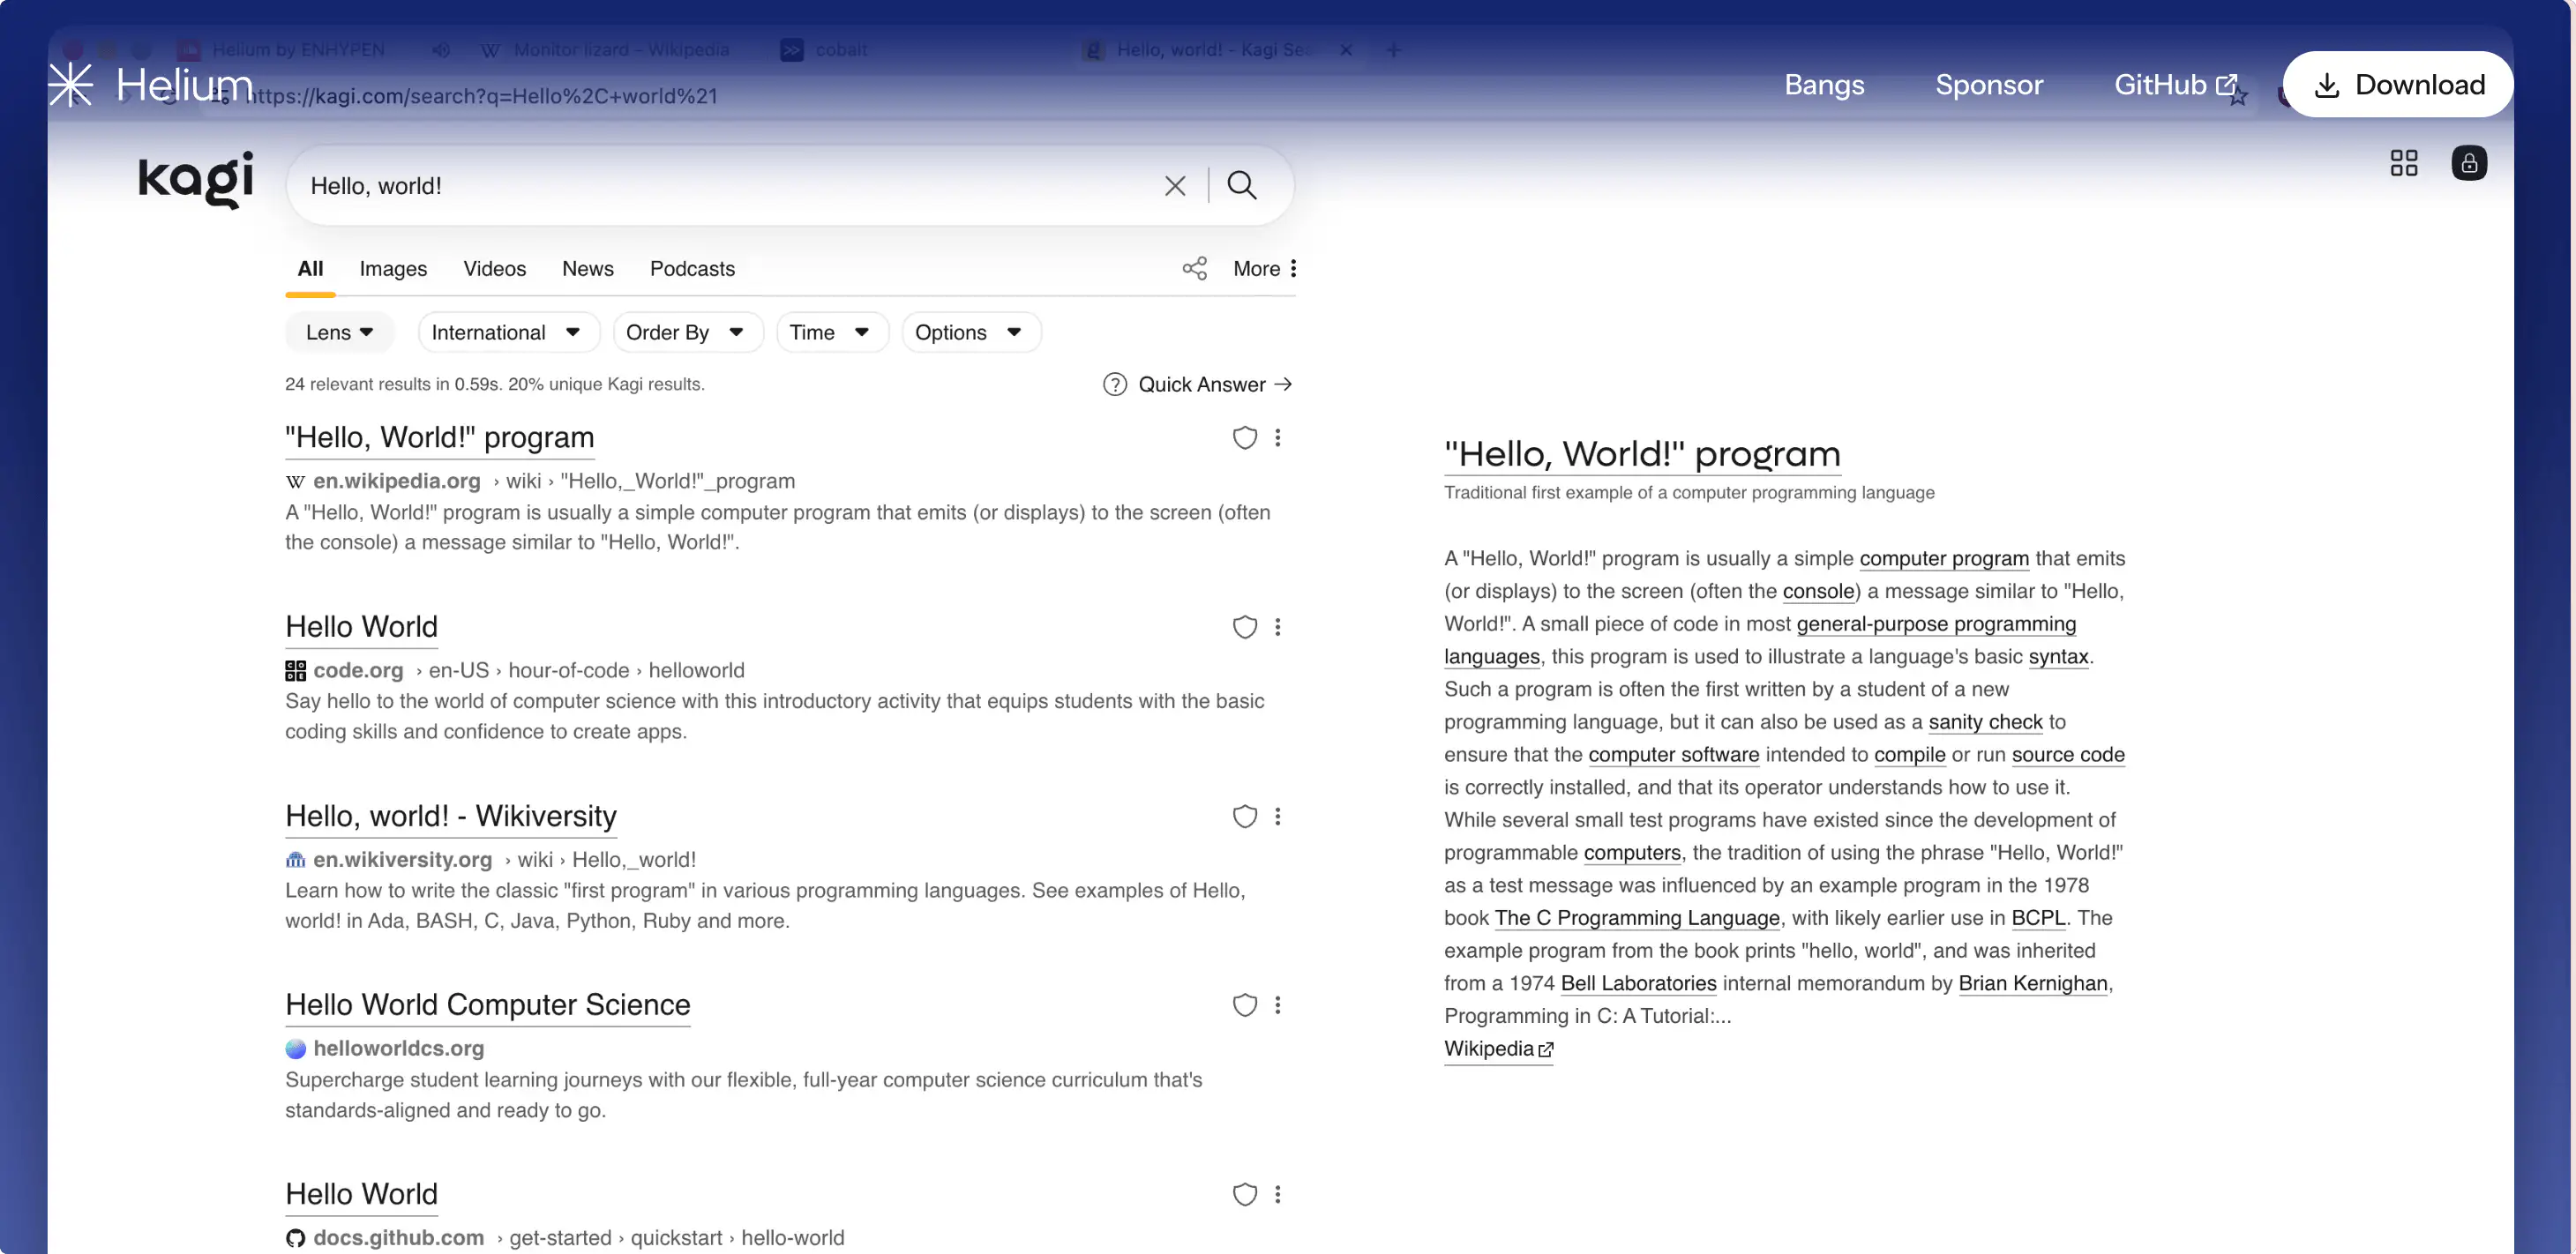The height and width of the screenshot is (1254, 2576).
Task: Switch to the Podcasts tab
Action: 692,269
